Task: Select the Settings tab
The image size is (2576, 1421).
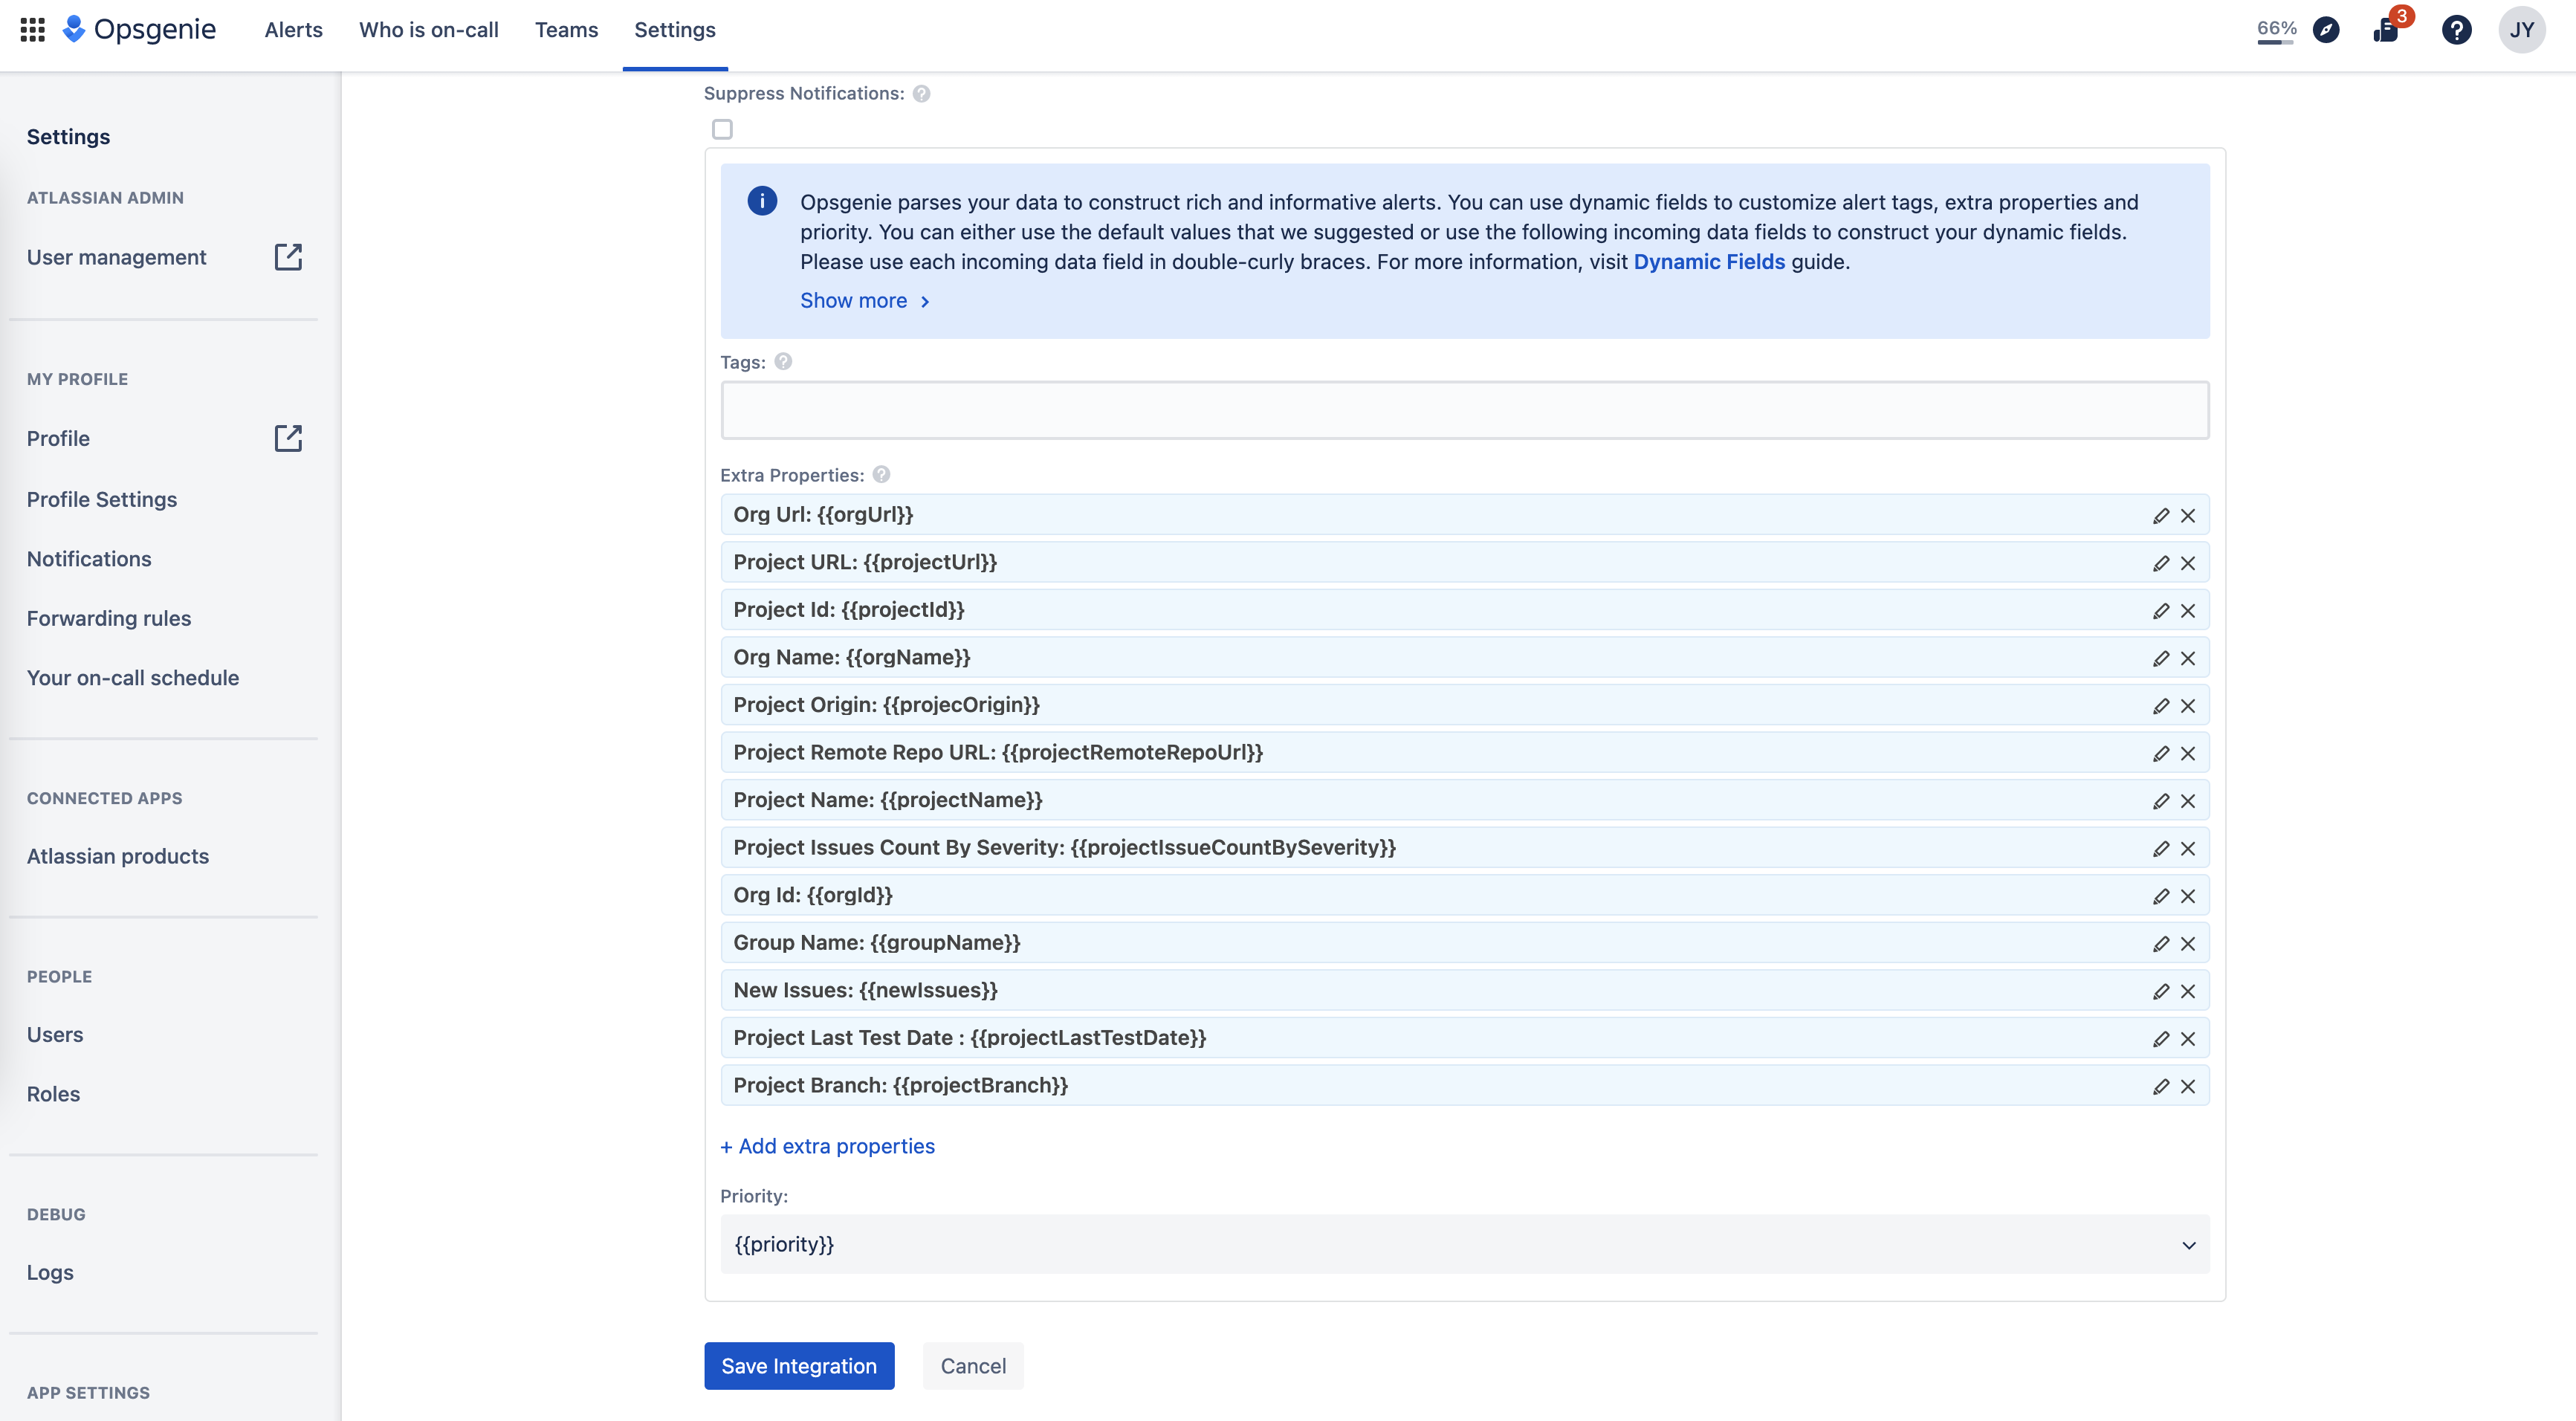Action: click(x=675, y=30)
